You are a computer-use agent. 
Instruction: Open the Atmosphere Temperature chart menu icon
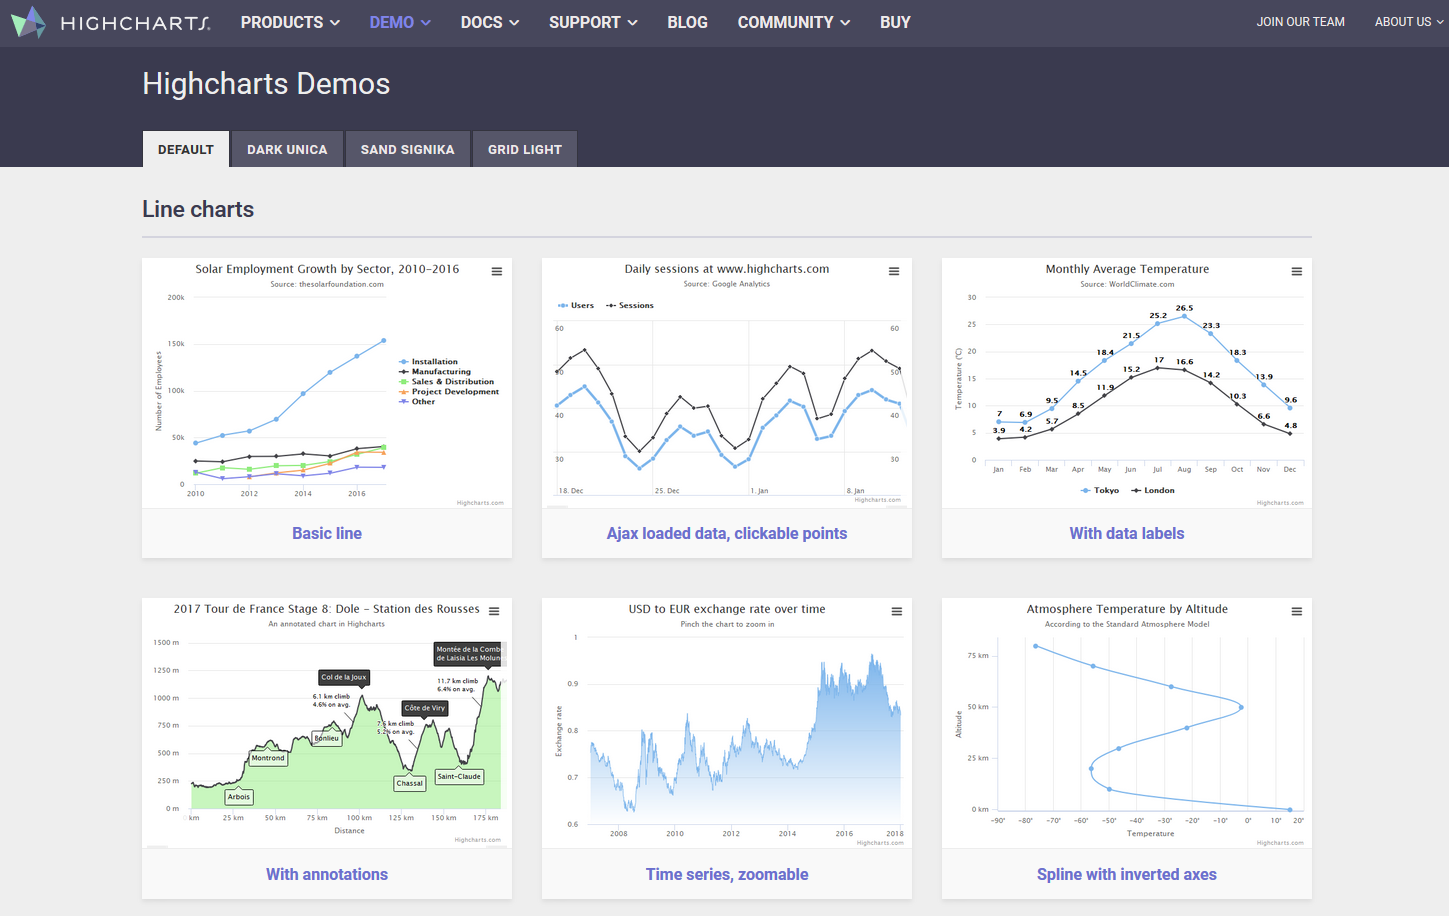[1297, 612]
